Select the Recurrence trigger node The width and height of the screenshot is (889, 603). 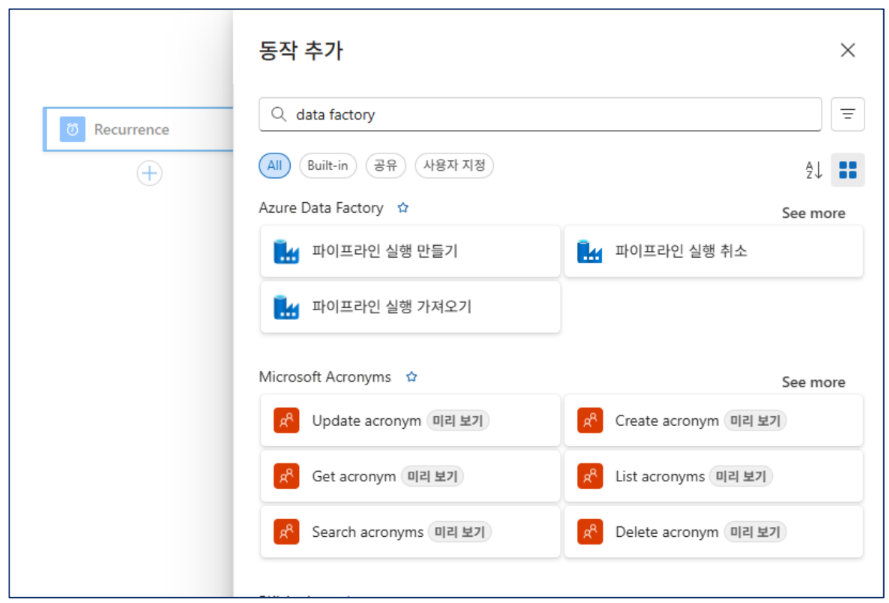click(x=138, y=129)
